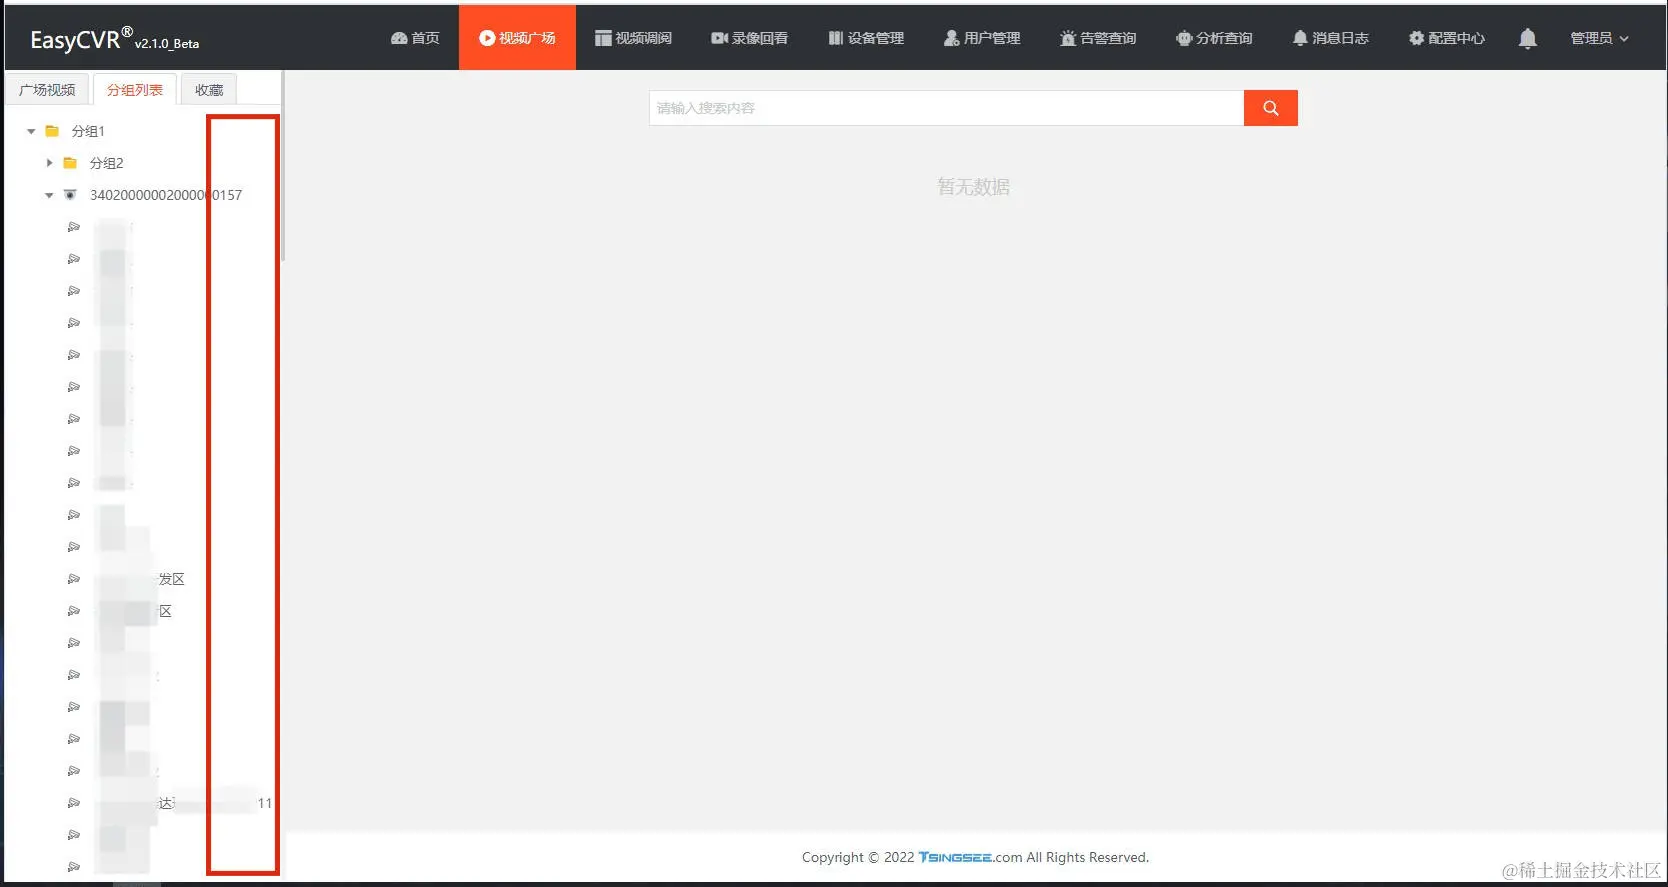The image size is (1668, 887).
Task: Open 用户管理 user management
Action: click(x=982, y=38)
